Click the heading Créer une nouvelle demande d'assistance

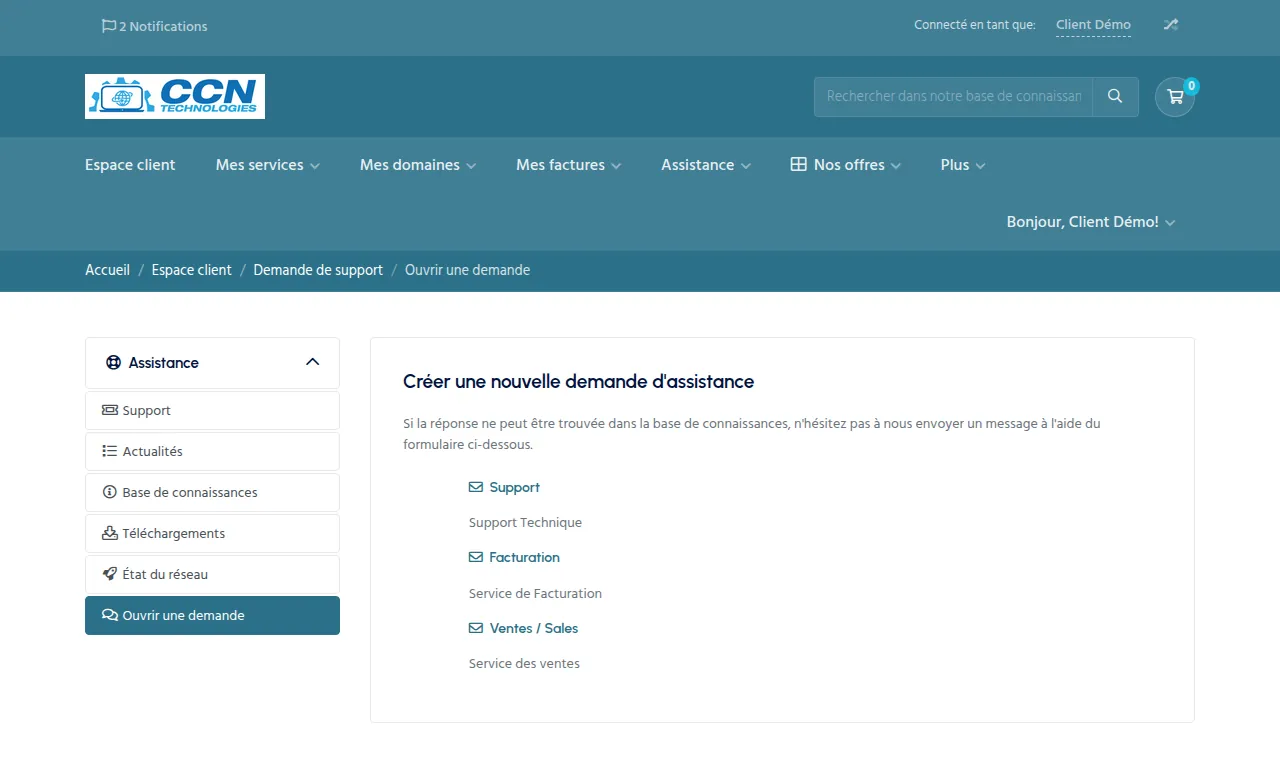(578, 382)
